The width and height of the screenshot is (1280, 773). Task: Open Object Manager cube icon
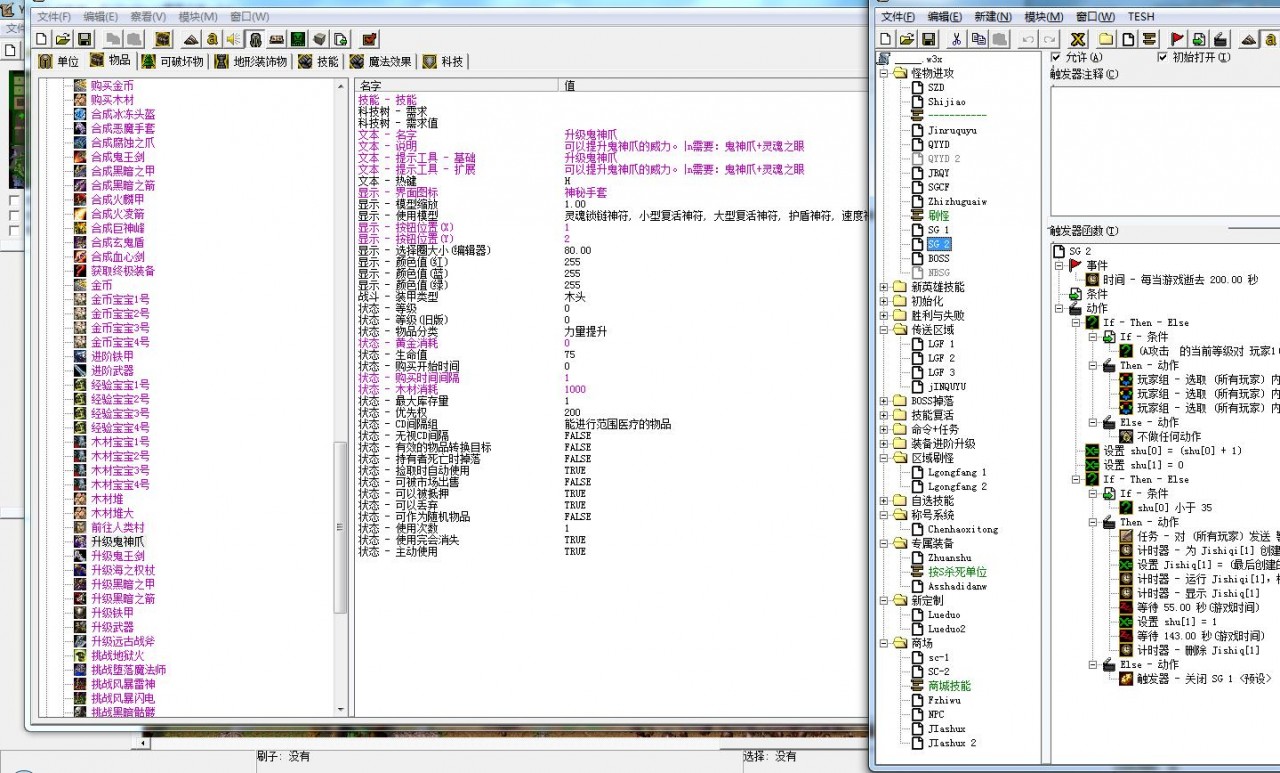point(319,39)
